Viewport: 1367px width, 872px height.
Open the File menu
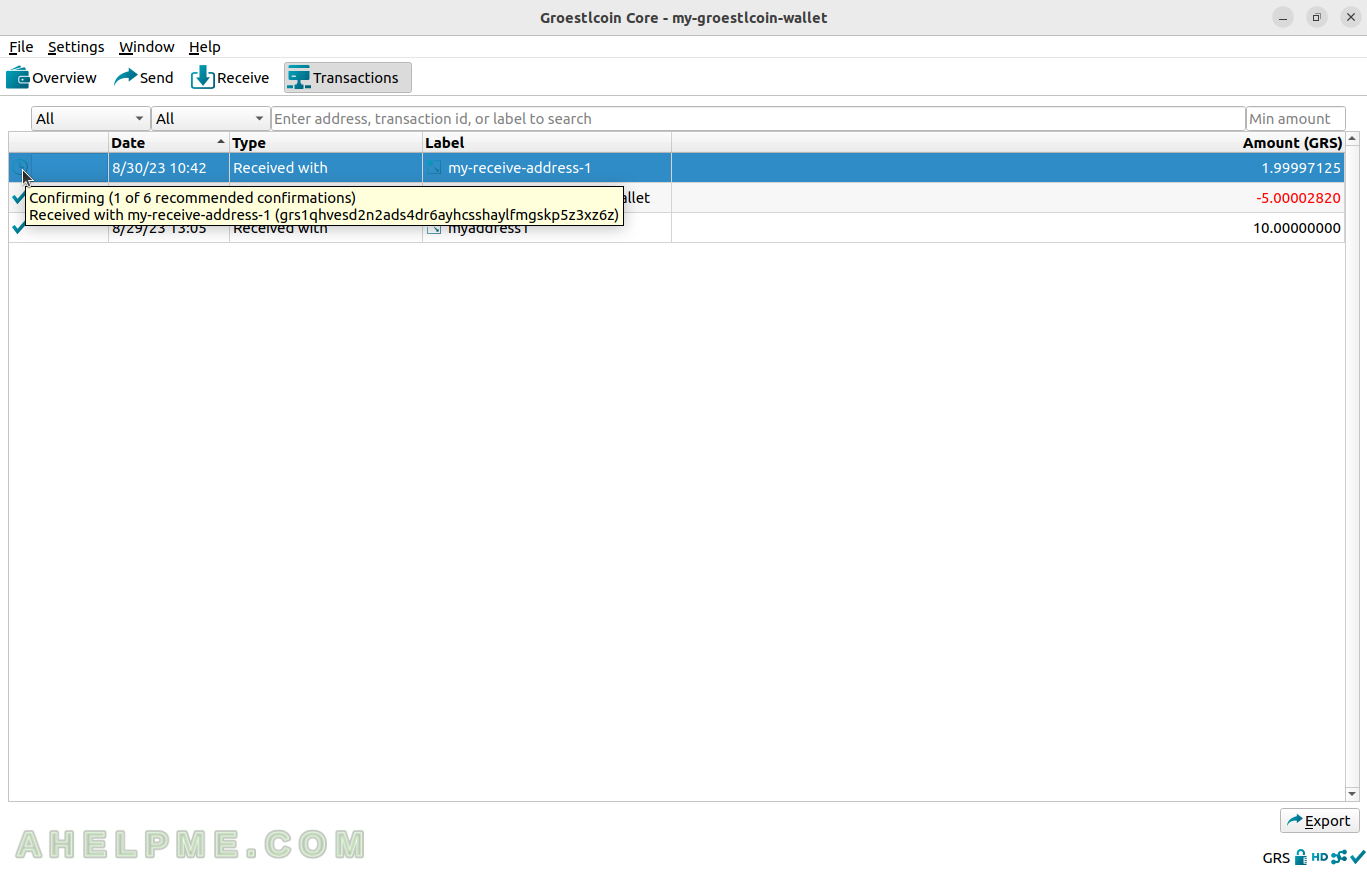click(21, 47)
